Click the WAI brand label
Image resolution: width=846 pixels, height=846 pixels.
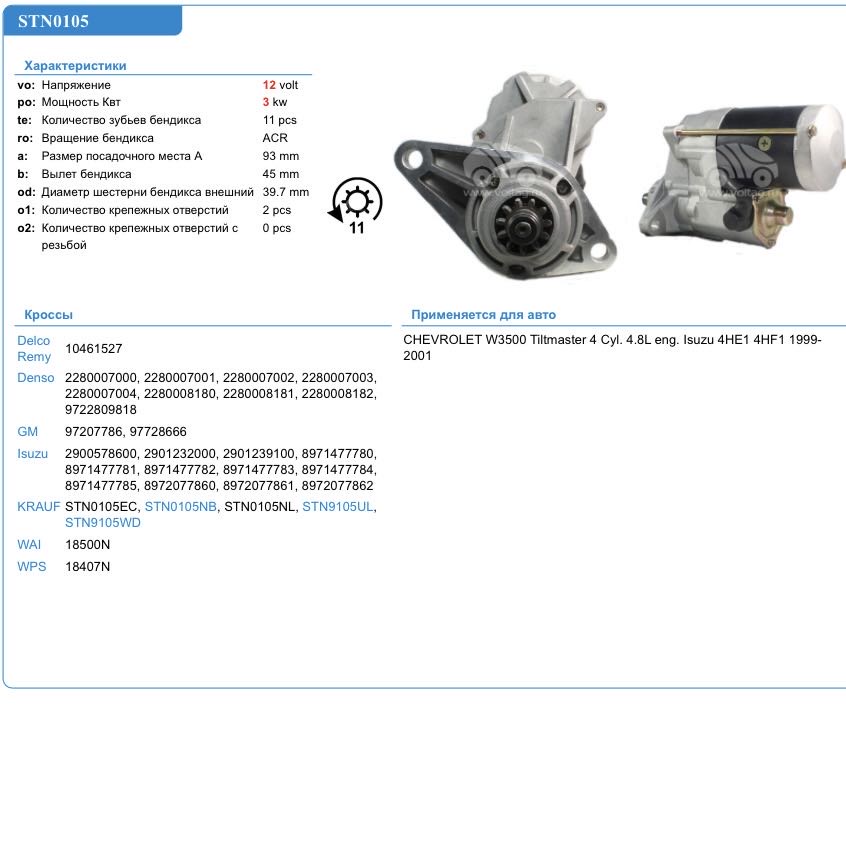coord(29,544)
